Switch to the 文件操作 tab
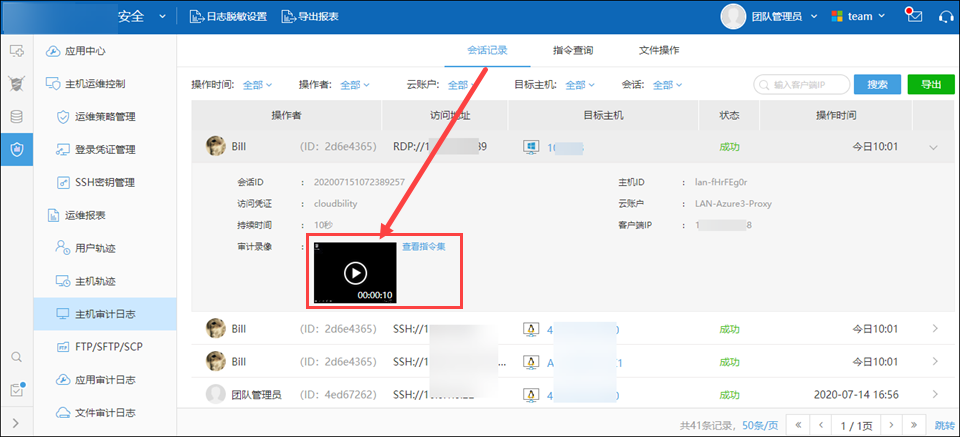This screenshot has width=960, height=438. 659,51
